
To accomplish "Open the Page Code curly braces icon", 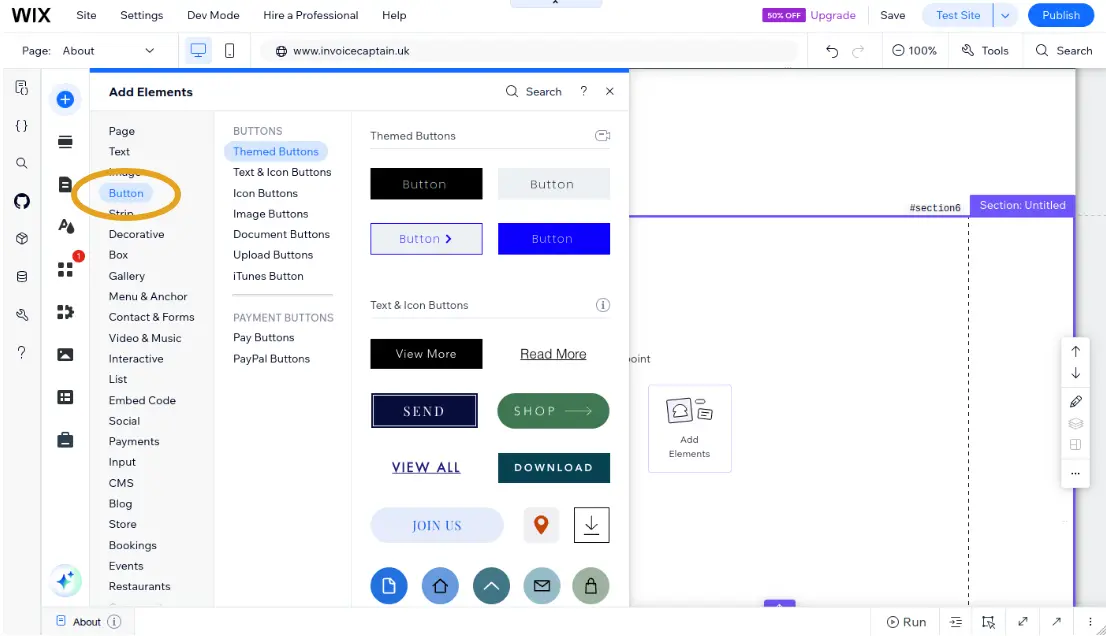I will [x=22, y=126].
